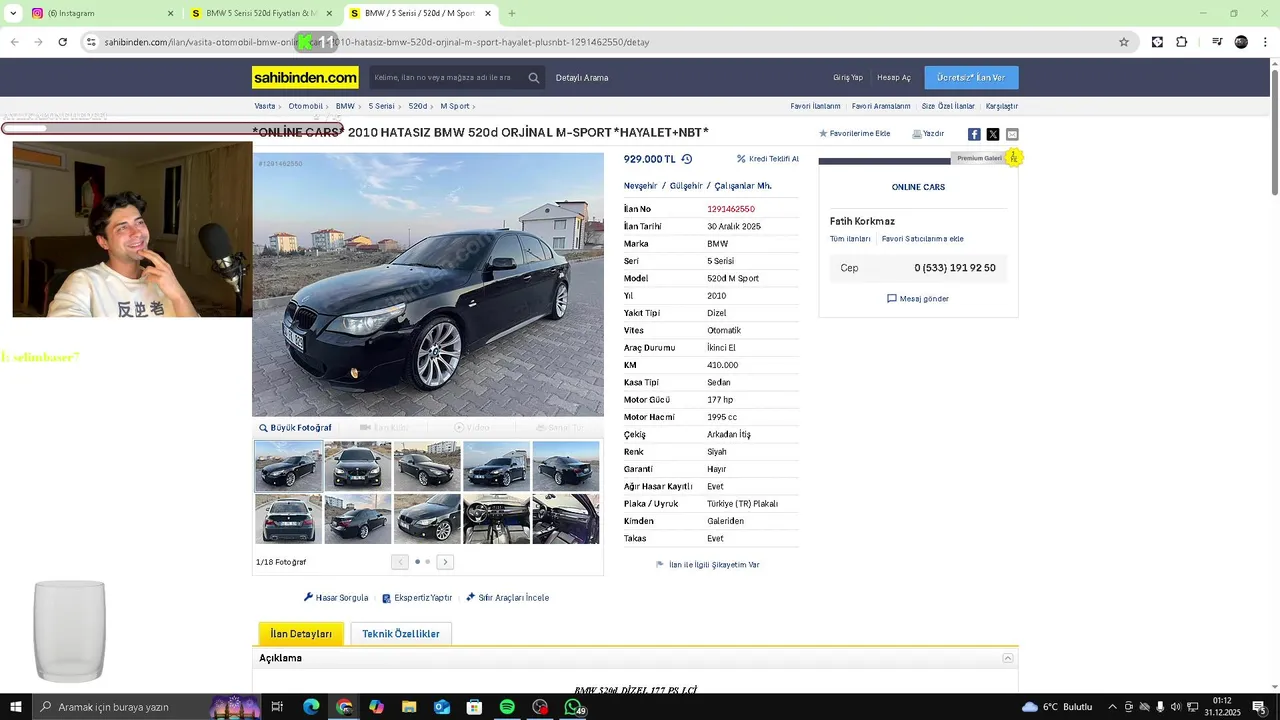Open WhatsApp from the taskbar
Viewport: 1280px width, 720px height.
(x=573, y=707)
